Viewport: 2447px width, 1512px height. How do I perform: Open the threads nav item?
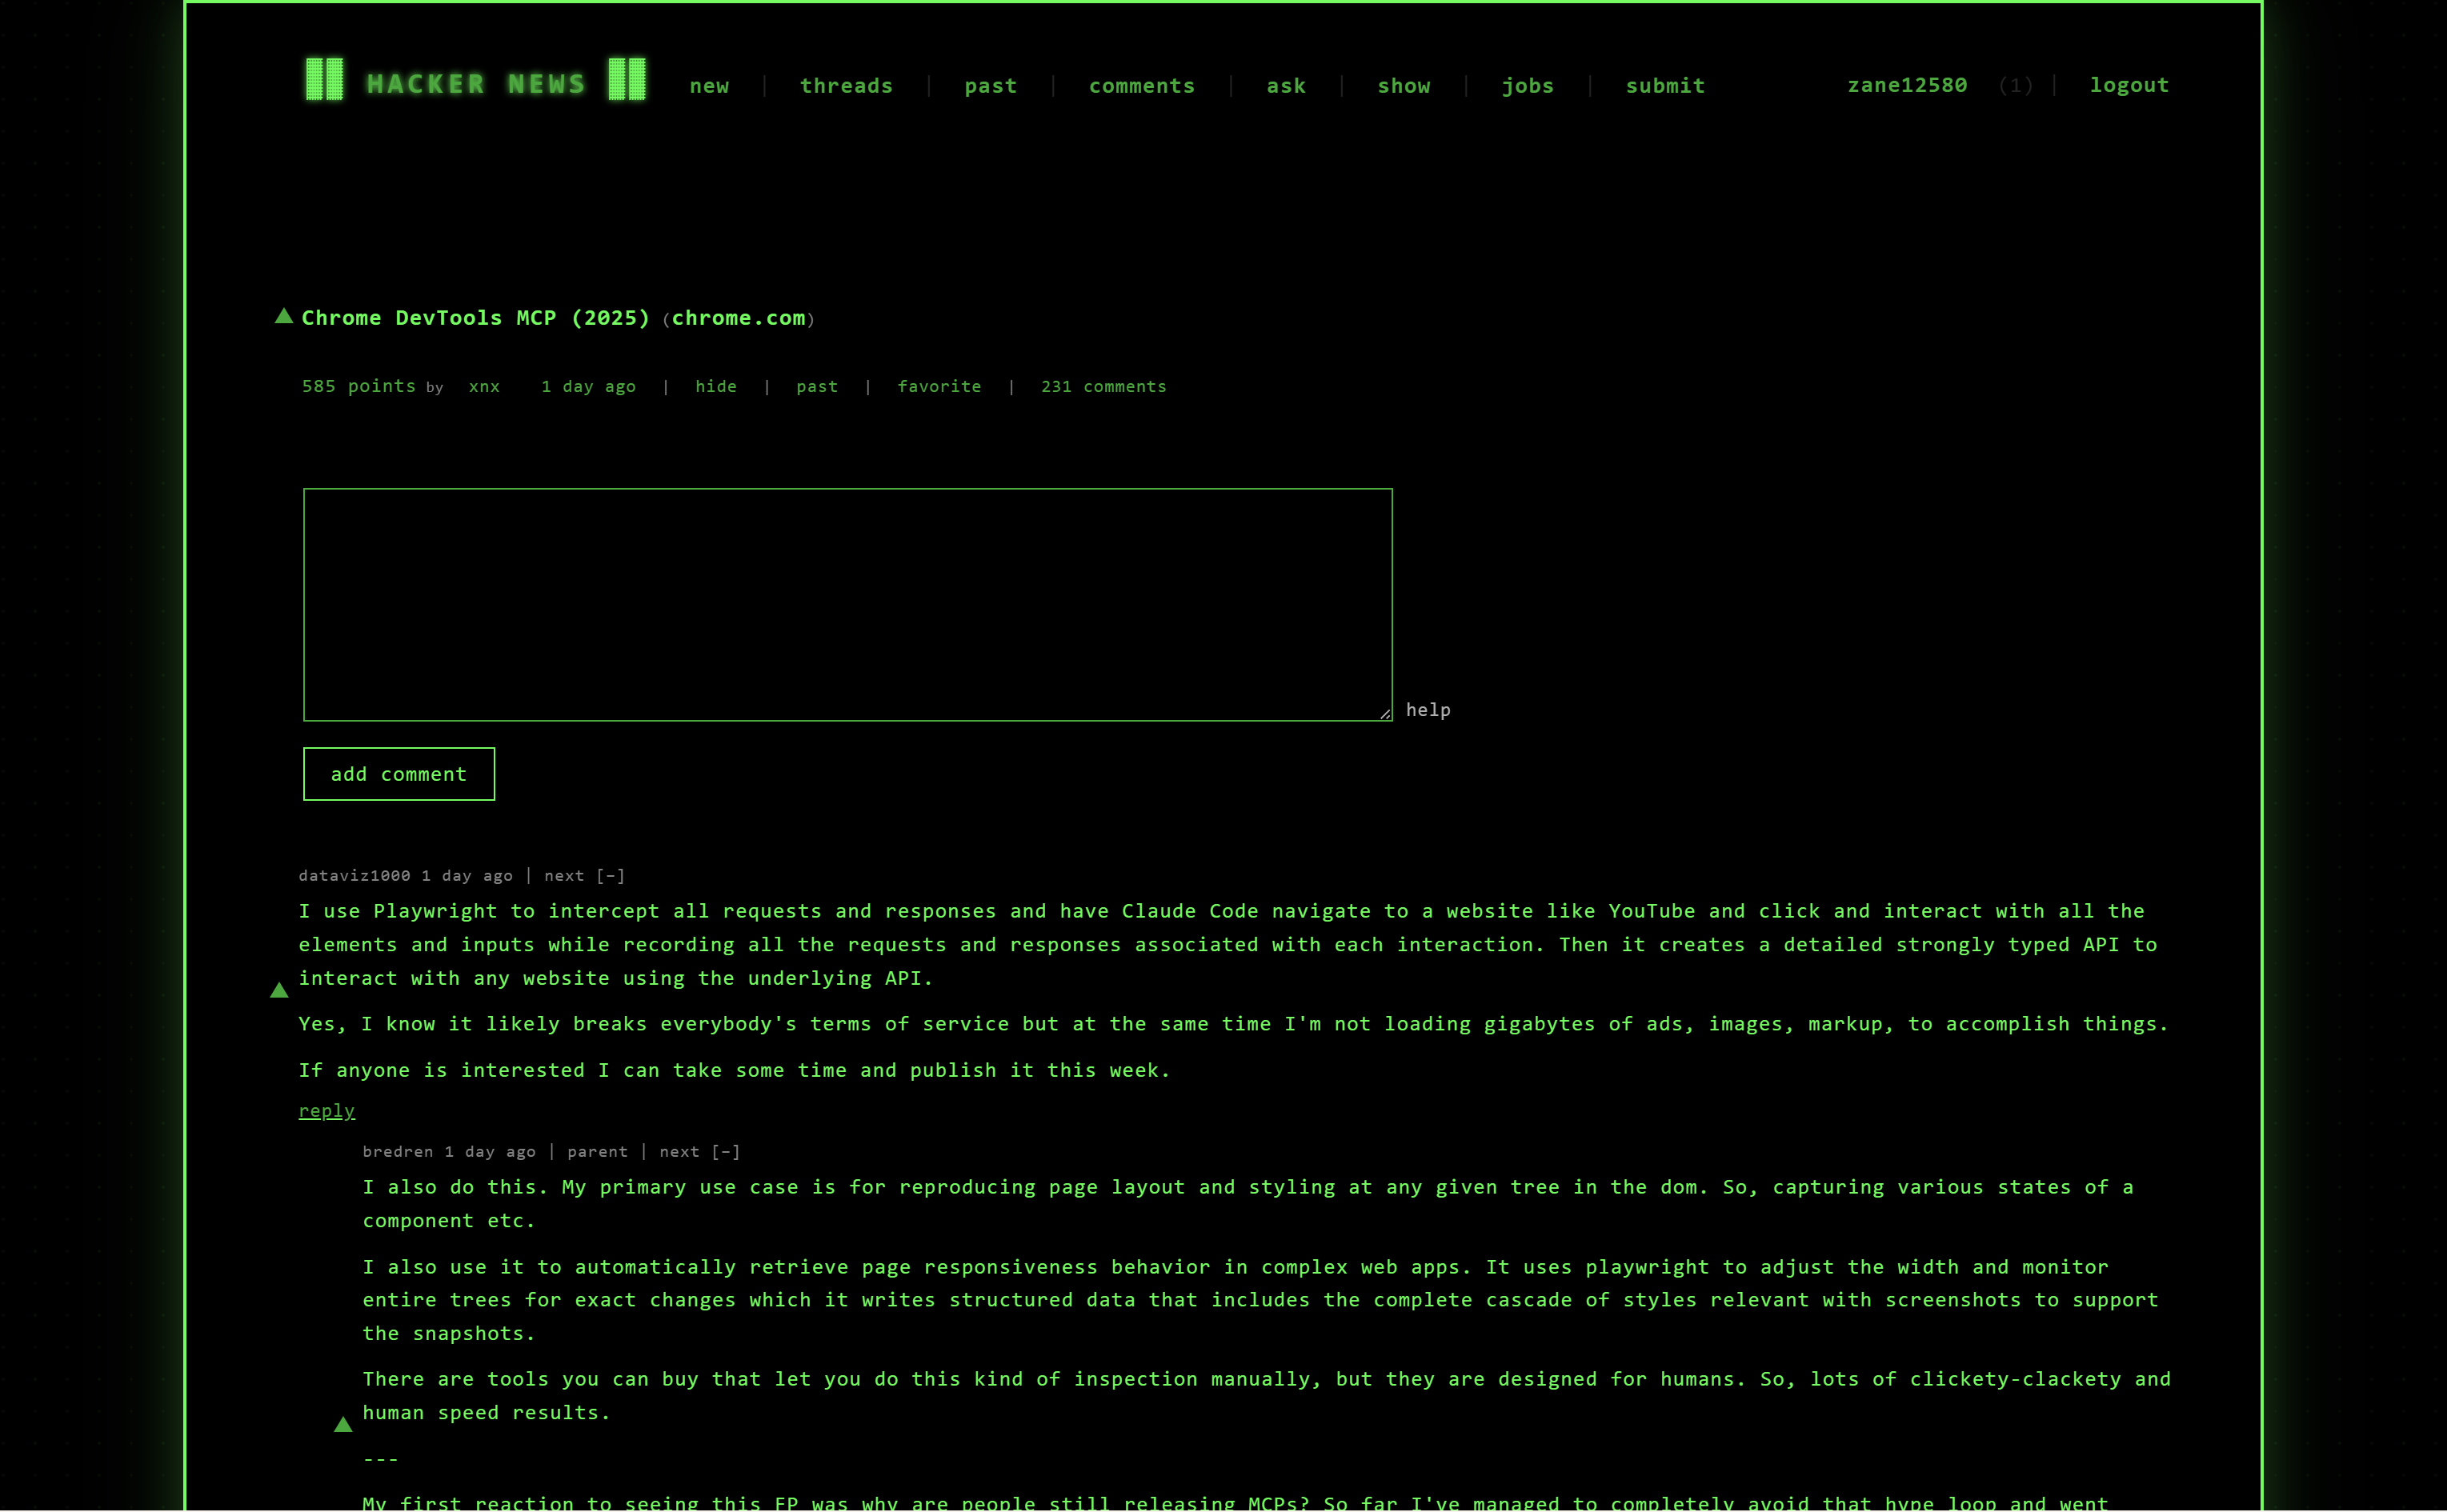point(846,86)
